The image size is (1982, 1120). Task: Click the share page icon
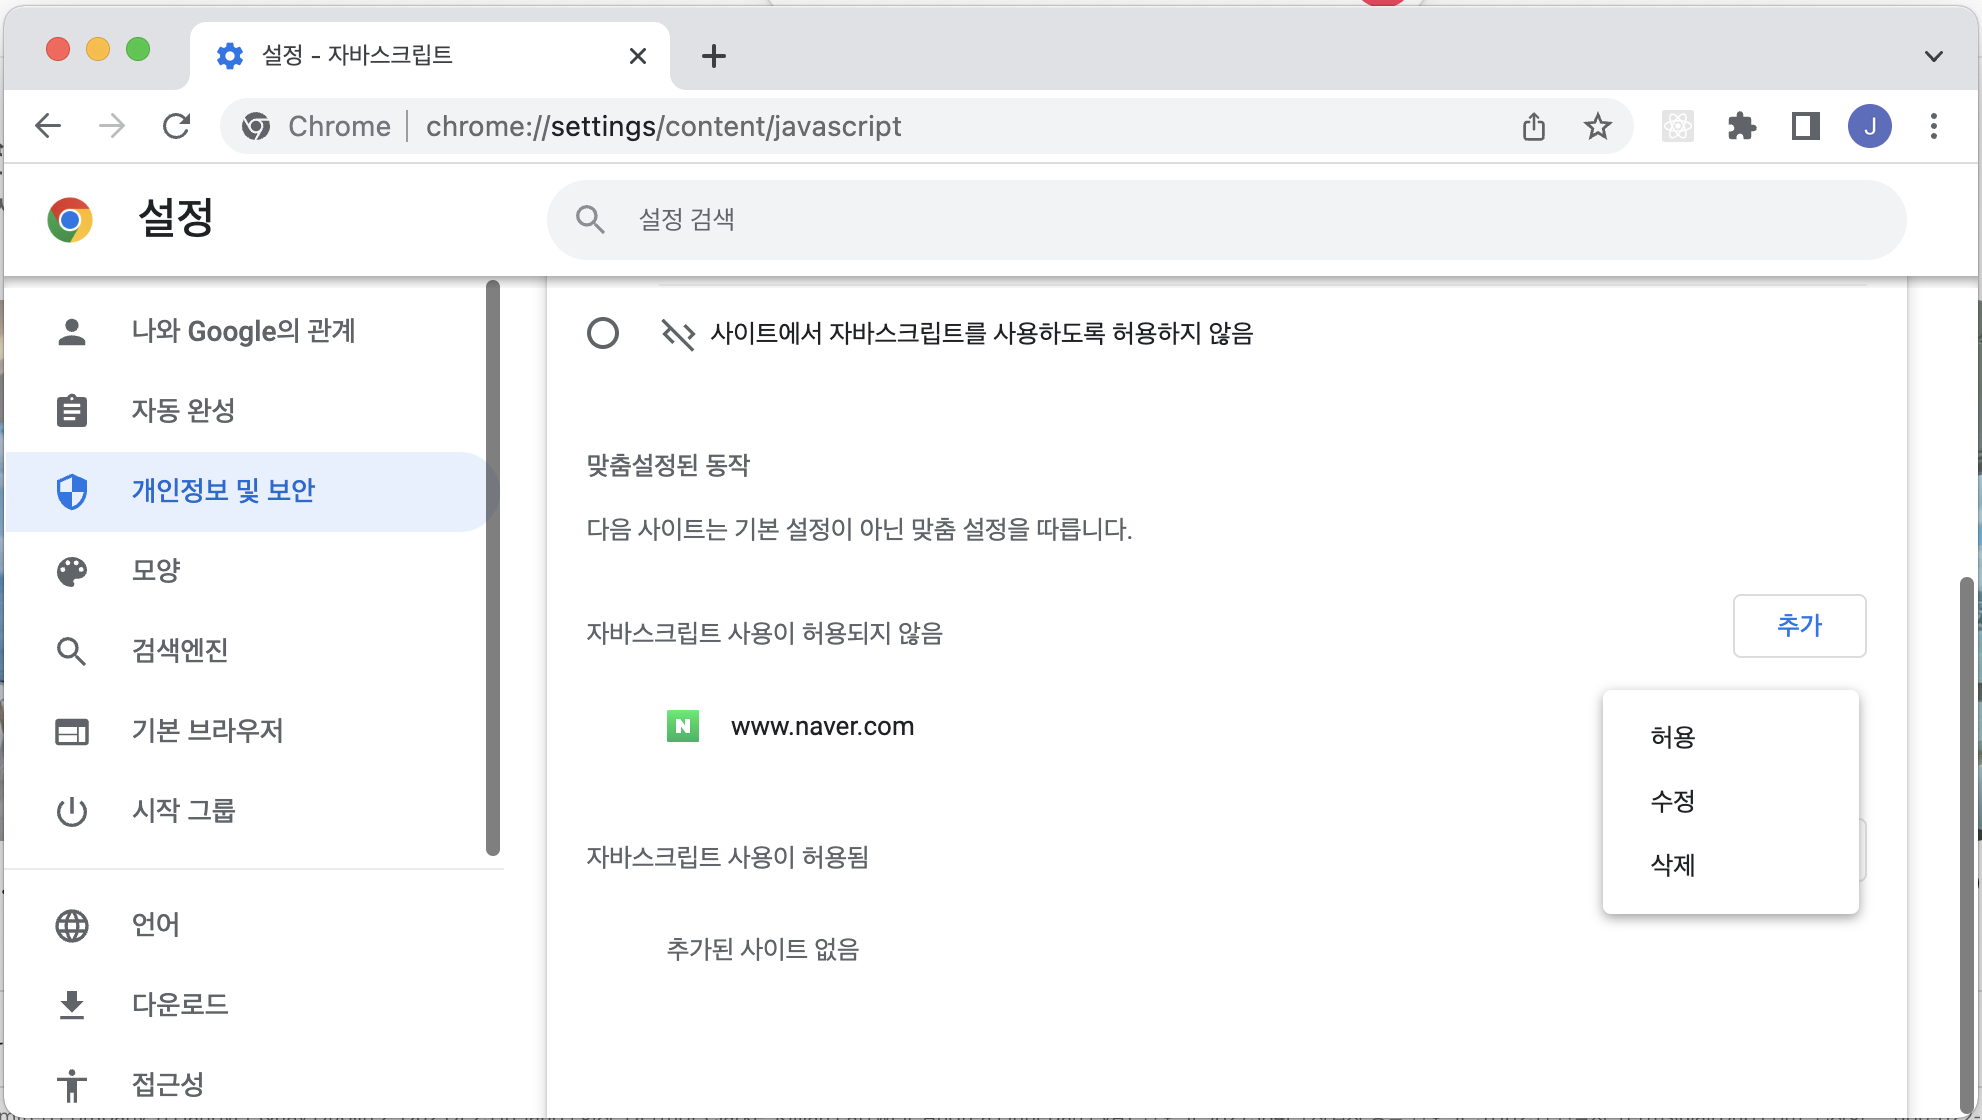pos(1534,126)
